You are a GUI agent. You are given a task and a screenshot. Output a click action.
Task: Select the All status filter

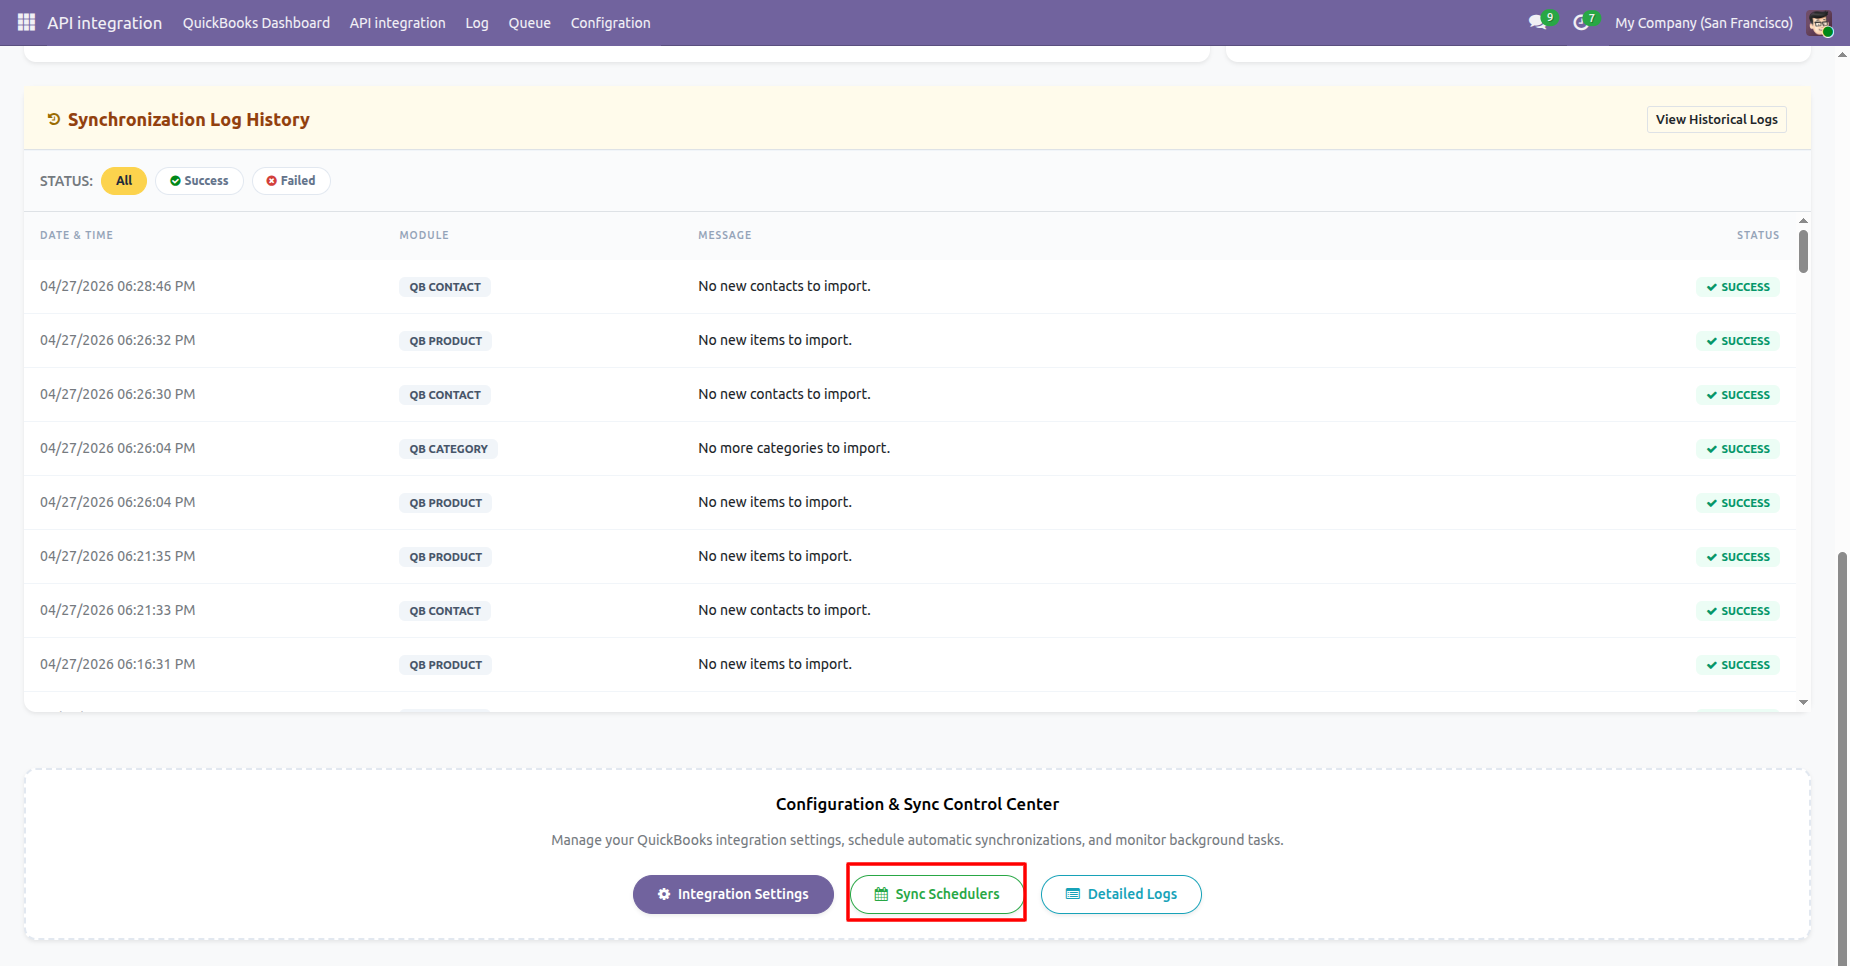[124, 181]
